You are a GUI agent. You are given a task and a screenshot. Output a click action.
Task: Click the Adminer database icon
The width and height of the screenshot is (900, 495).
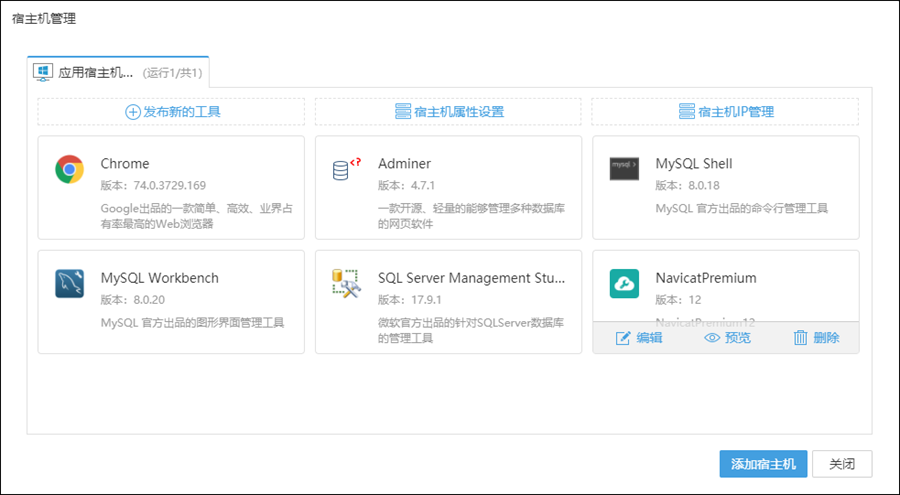346,169
